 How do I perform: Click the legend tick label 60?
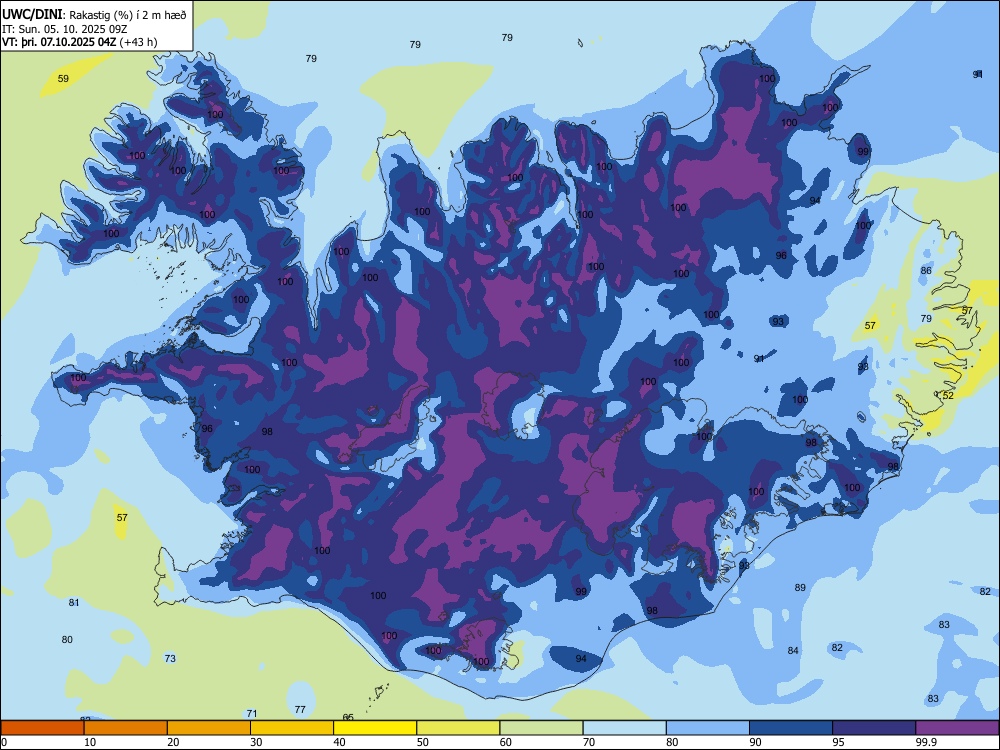pyautogui.click(x=506, y=742)
